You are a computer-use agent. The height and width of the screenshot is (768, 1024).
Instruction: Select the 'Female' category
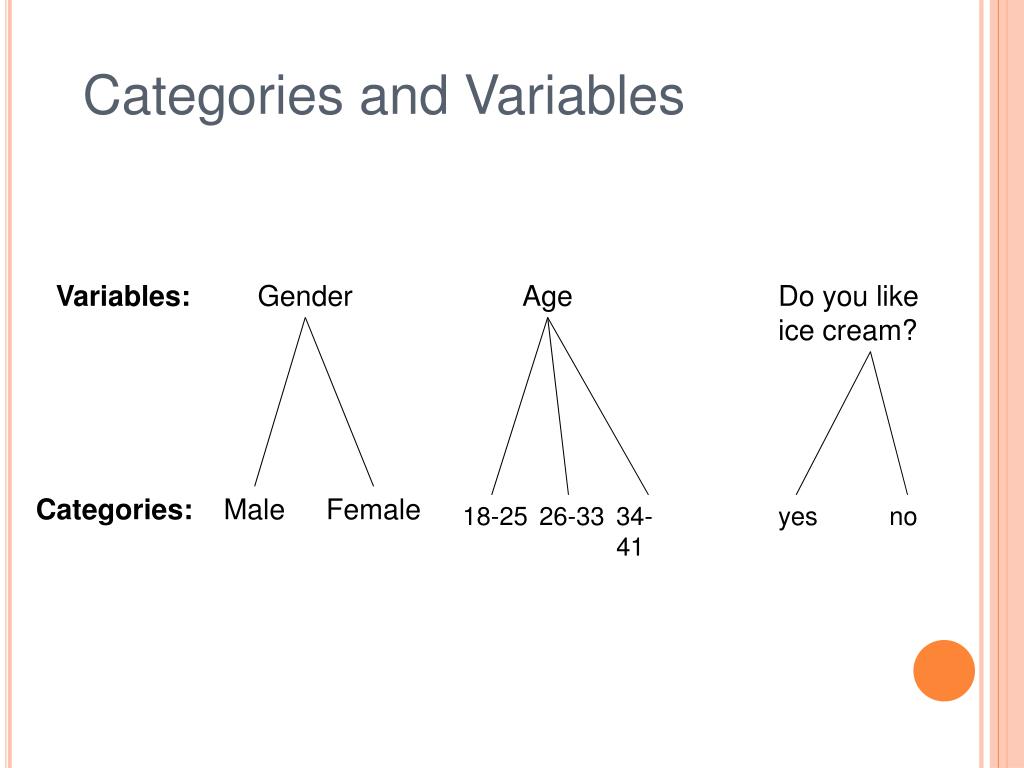[374, 509]
